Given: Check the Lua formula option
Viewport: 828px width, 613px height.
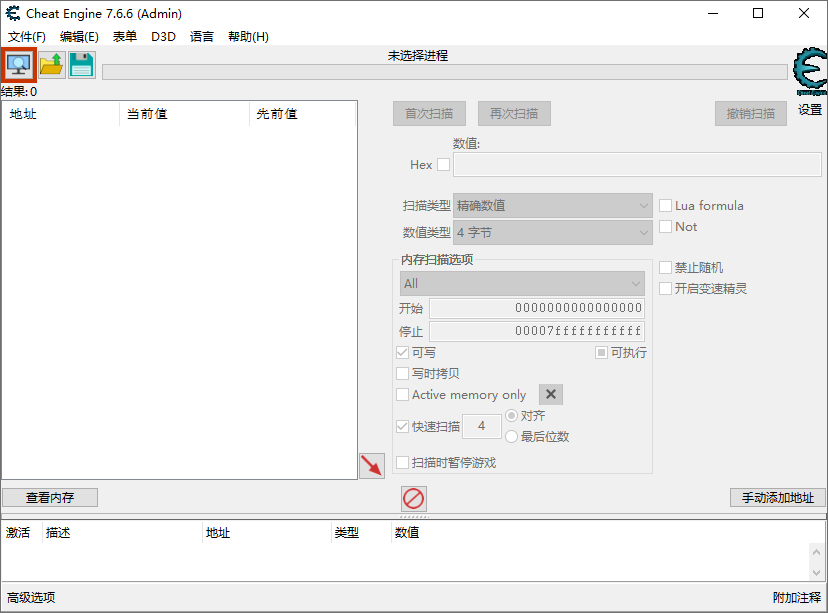Looking at the screenshot, I should coord(666,205).
